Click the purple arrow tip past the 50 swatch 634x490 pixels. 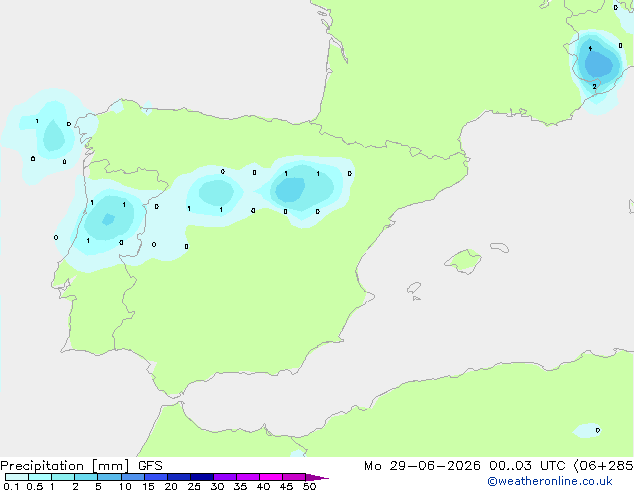tap(317, 477)
